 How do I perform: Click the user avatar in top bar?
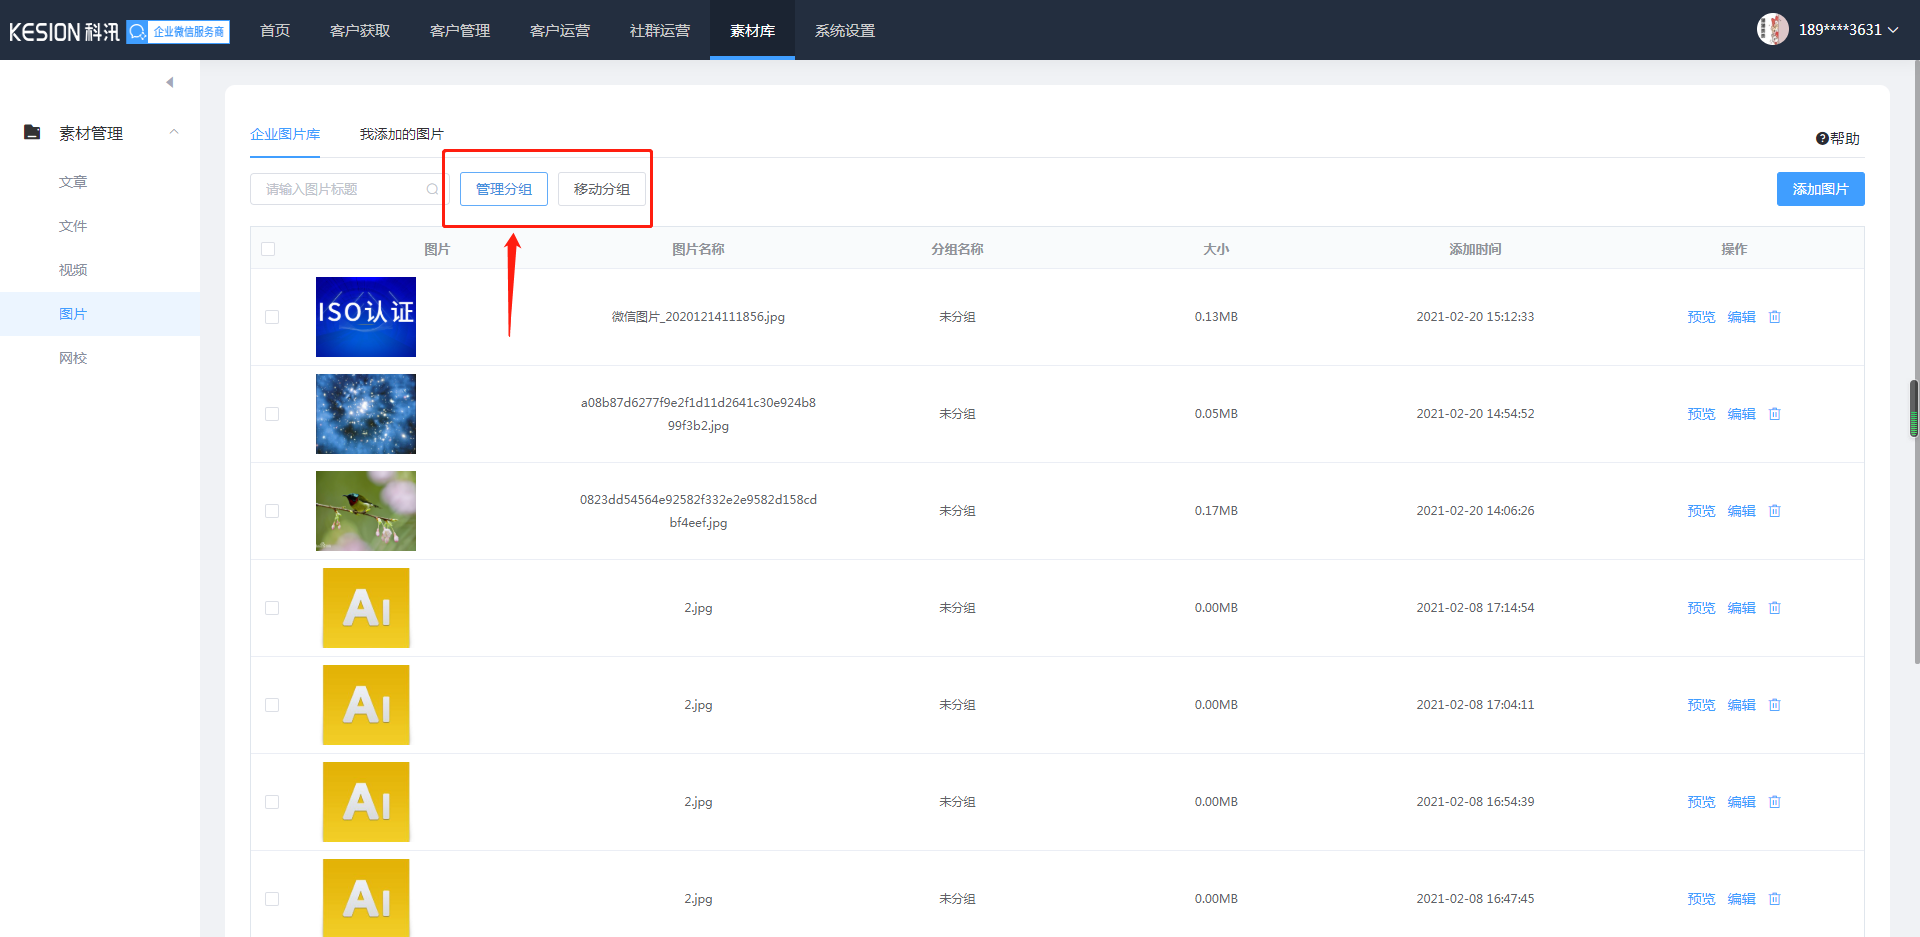tap(1772, 30)
